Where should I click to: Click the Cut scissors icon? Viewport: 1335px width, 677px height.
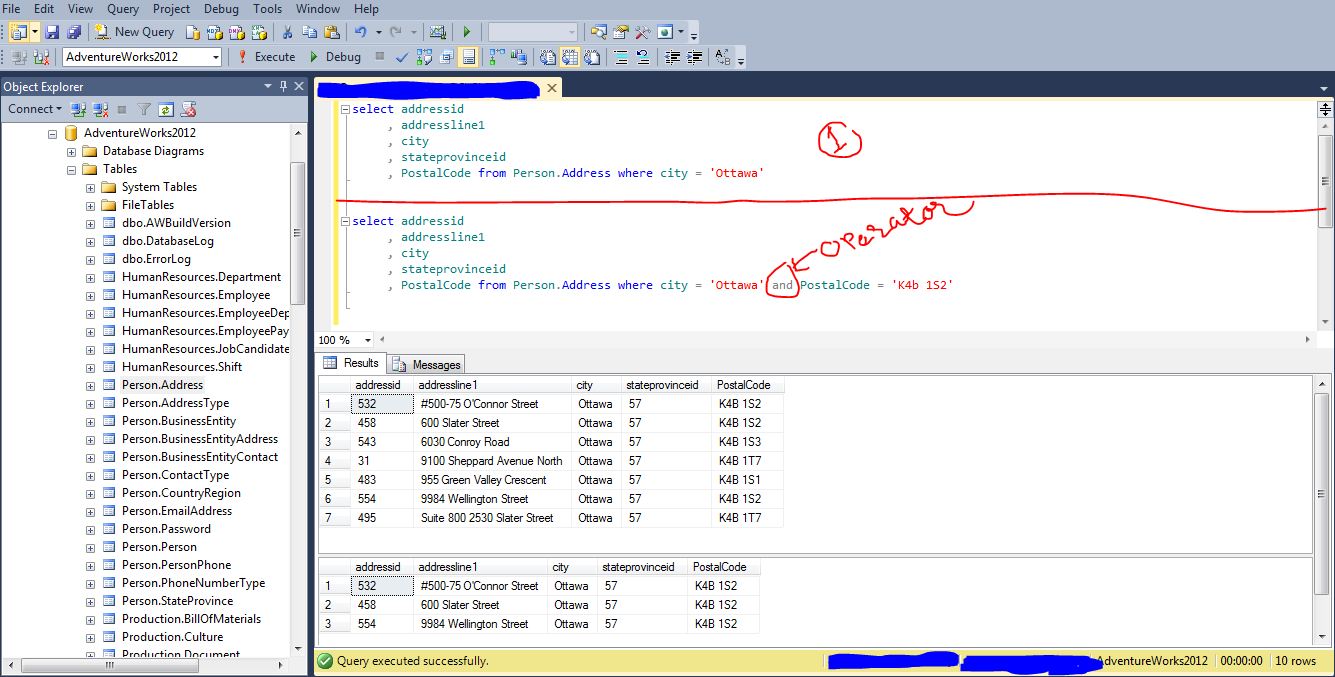point(287,32)
